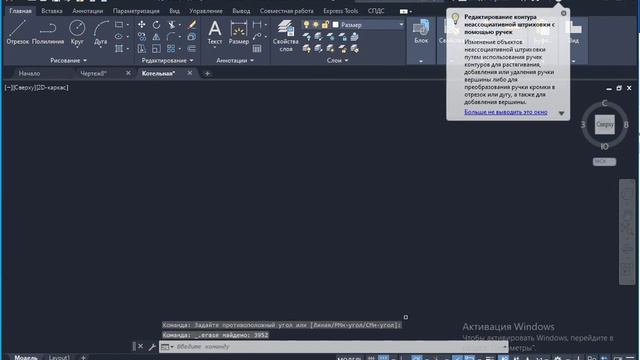Open command line customization wrench

[x=152, y=347]
